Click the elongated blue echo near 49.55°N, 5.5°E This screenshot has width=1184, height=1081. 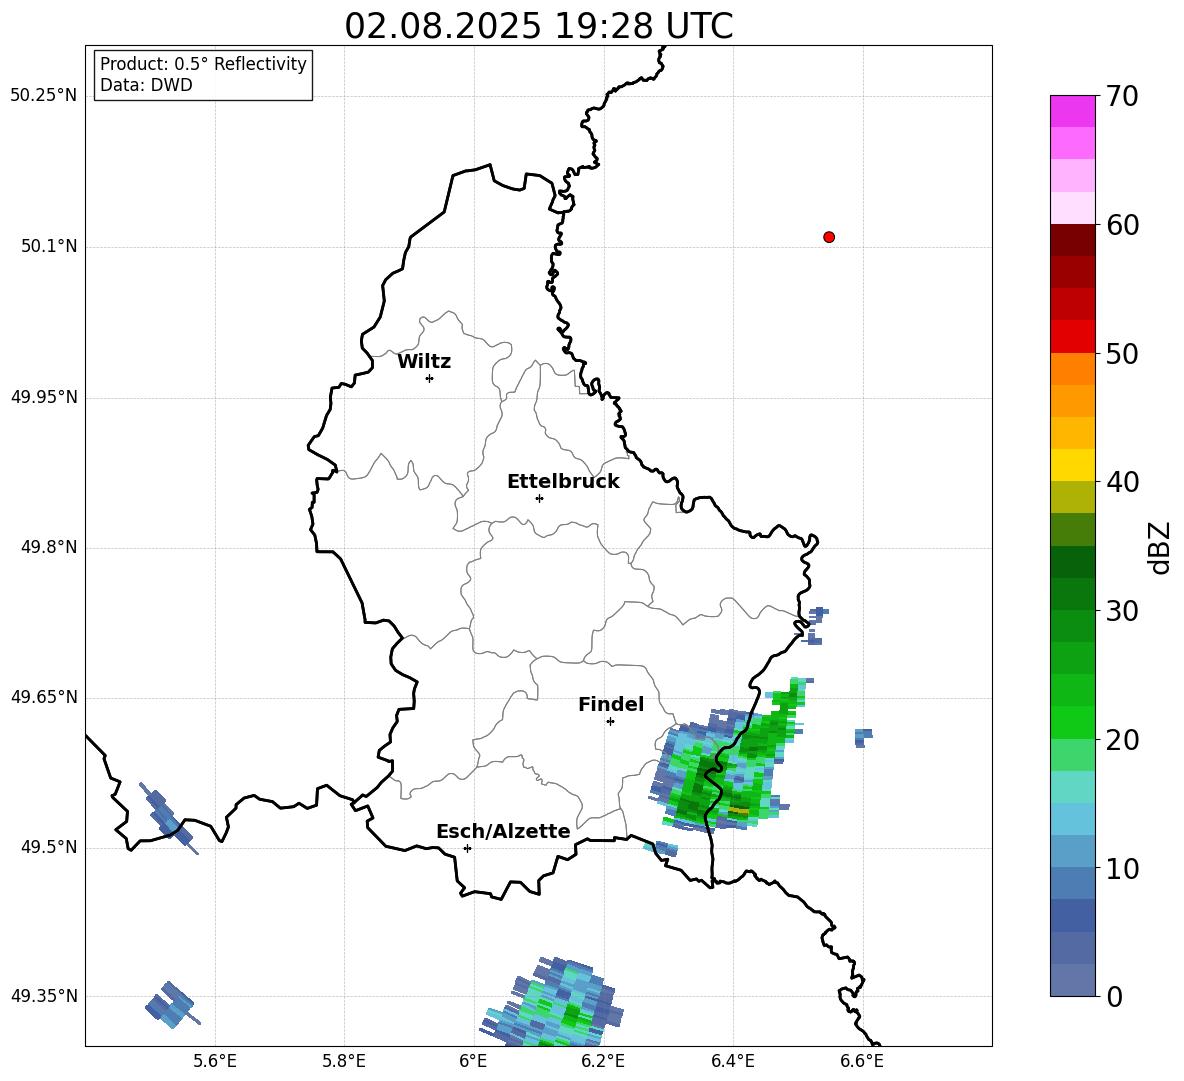click(168, 818)
